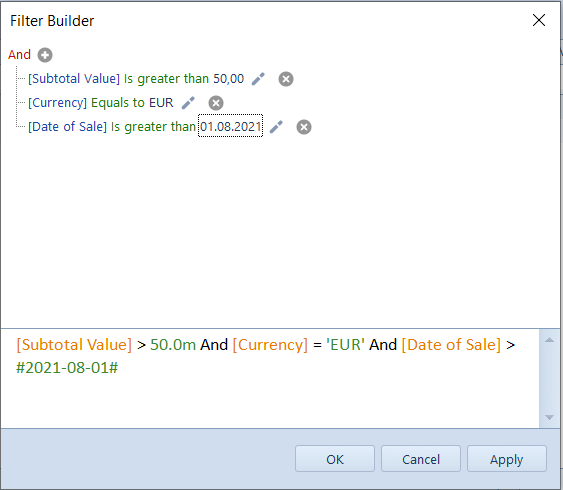
Task: Edit the EUR currency value
Action: click(x=161, y=103)
